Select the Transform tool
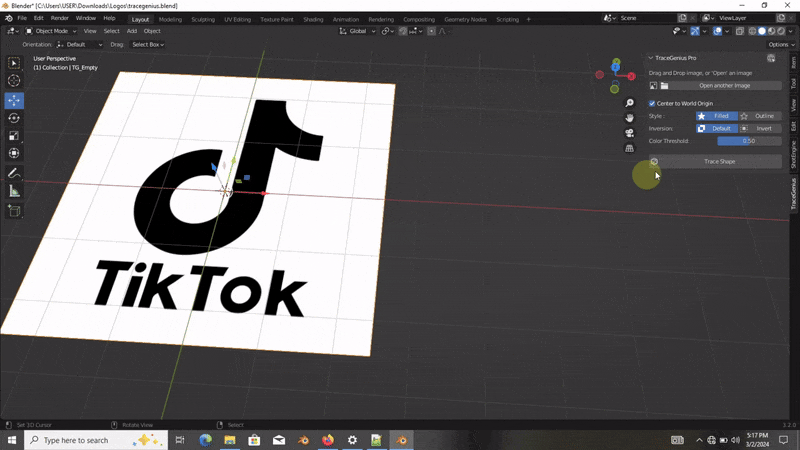800x450 pixels. [14, 153]
